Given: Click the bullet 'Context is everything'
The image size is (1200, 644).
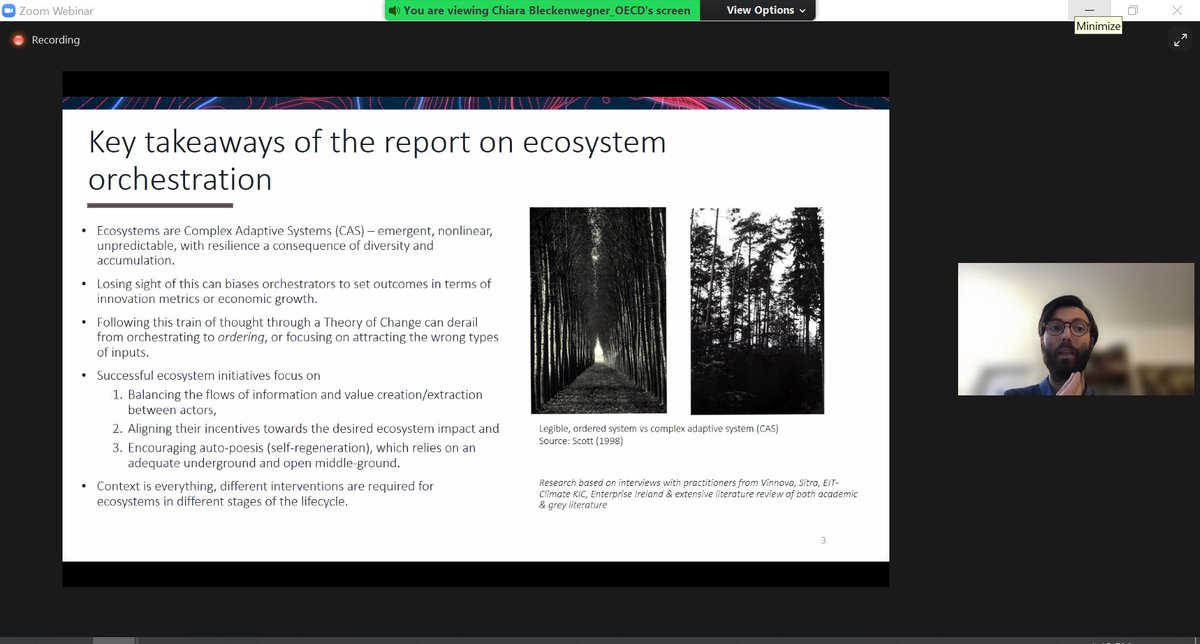Looking at the screenshot, I should click(x=265, y=493).
